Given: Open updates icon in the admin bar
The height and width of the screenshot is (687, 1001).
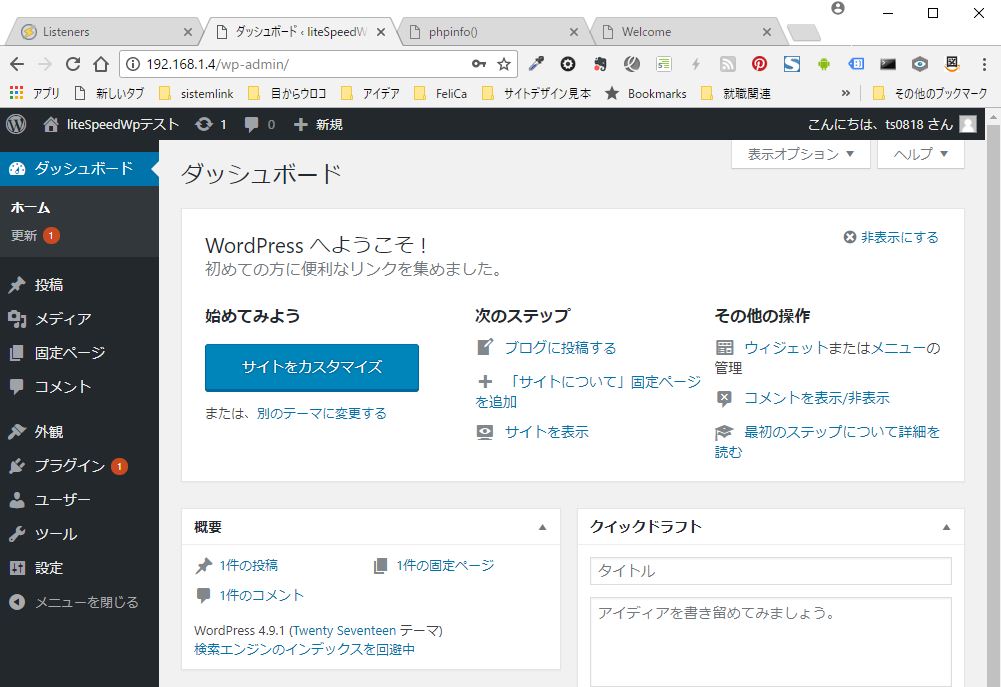Looking at the screenshot, I should (x=211, y=124).
